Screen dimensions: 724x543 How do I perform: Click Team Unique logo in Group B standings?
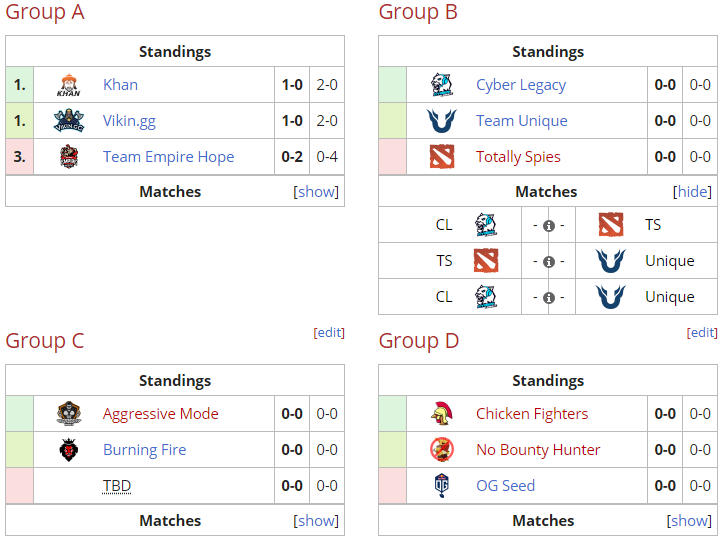(x=442, y=121)
